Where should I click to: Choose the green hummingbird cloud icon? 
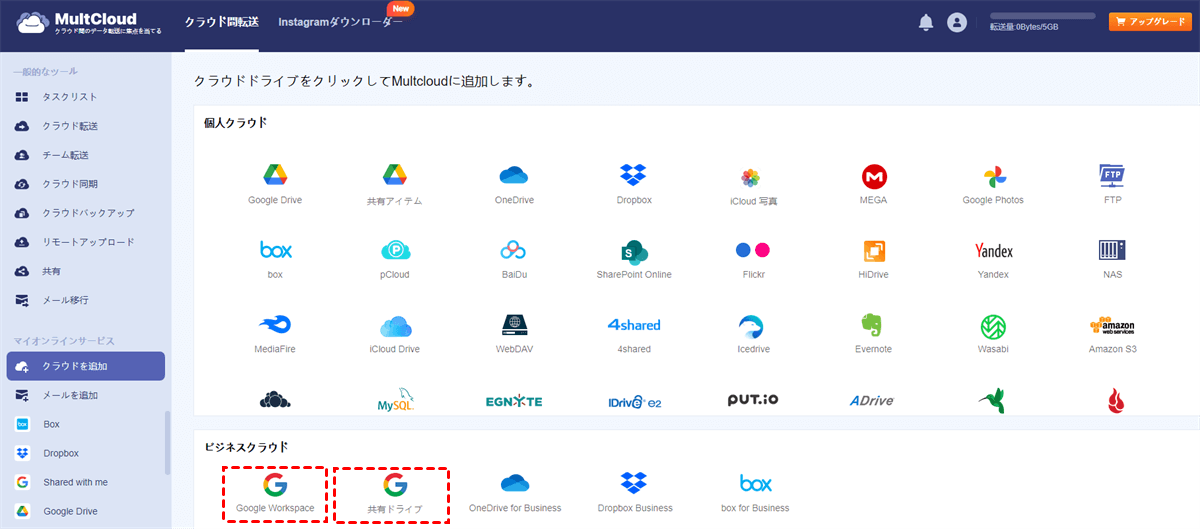(992, 400)
